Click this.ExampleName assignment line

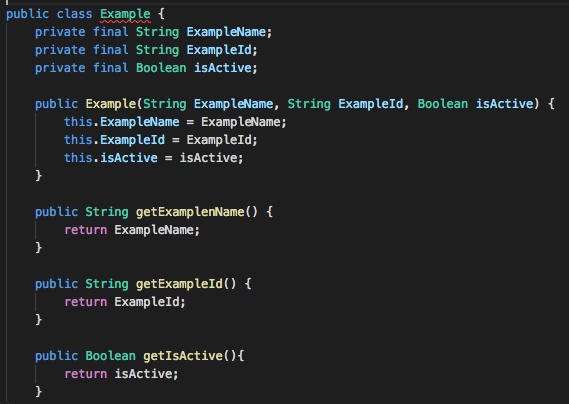point(175,122)
